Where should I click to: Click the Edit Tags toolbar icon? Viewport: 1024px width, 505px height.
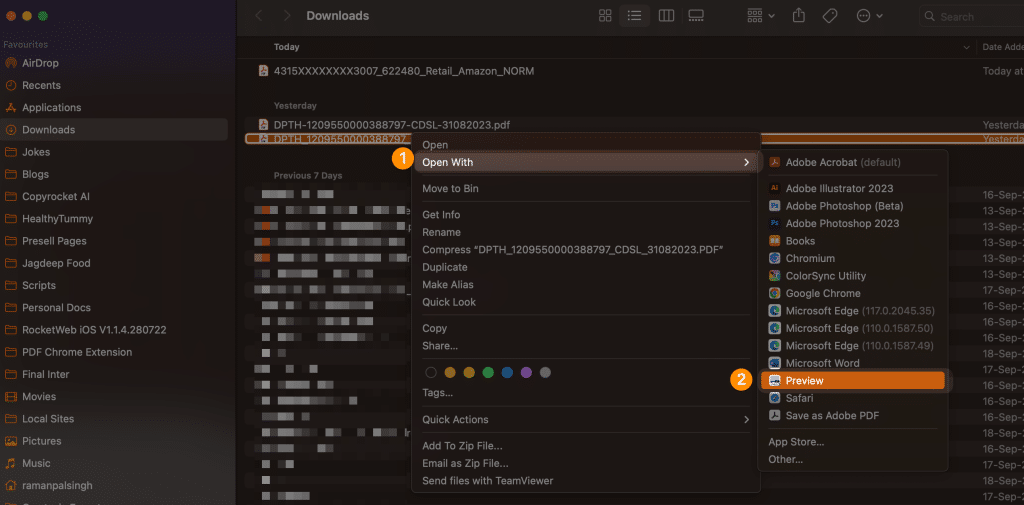pyautogui.click(x=829, y=16)
